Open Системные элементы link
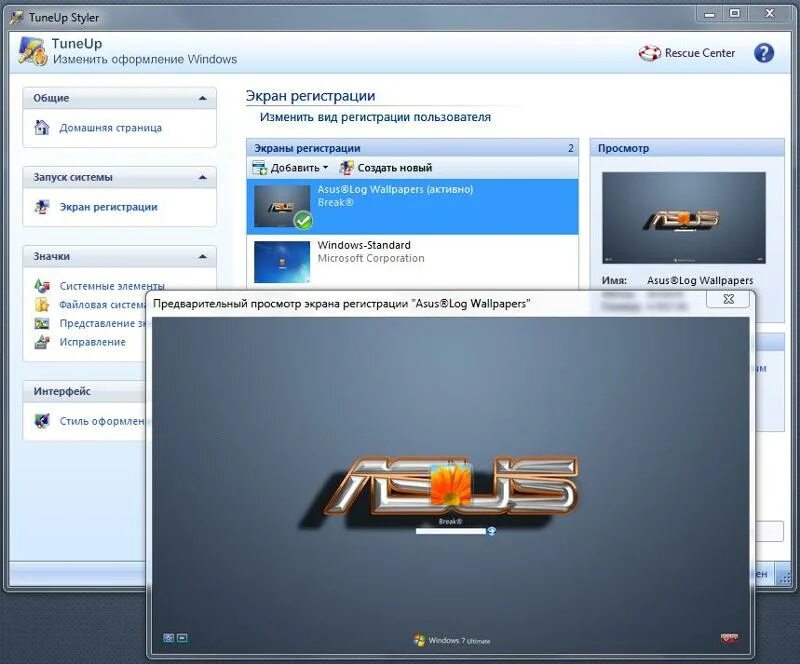The height and width of the screenshot is (664, 800). tap(112, 286)
